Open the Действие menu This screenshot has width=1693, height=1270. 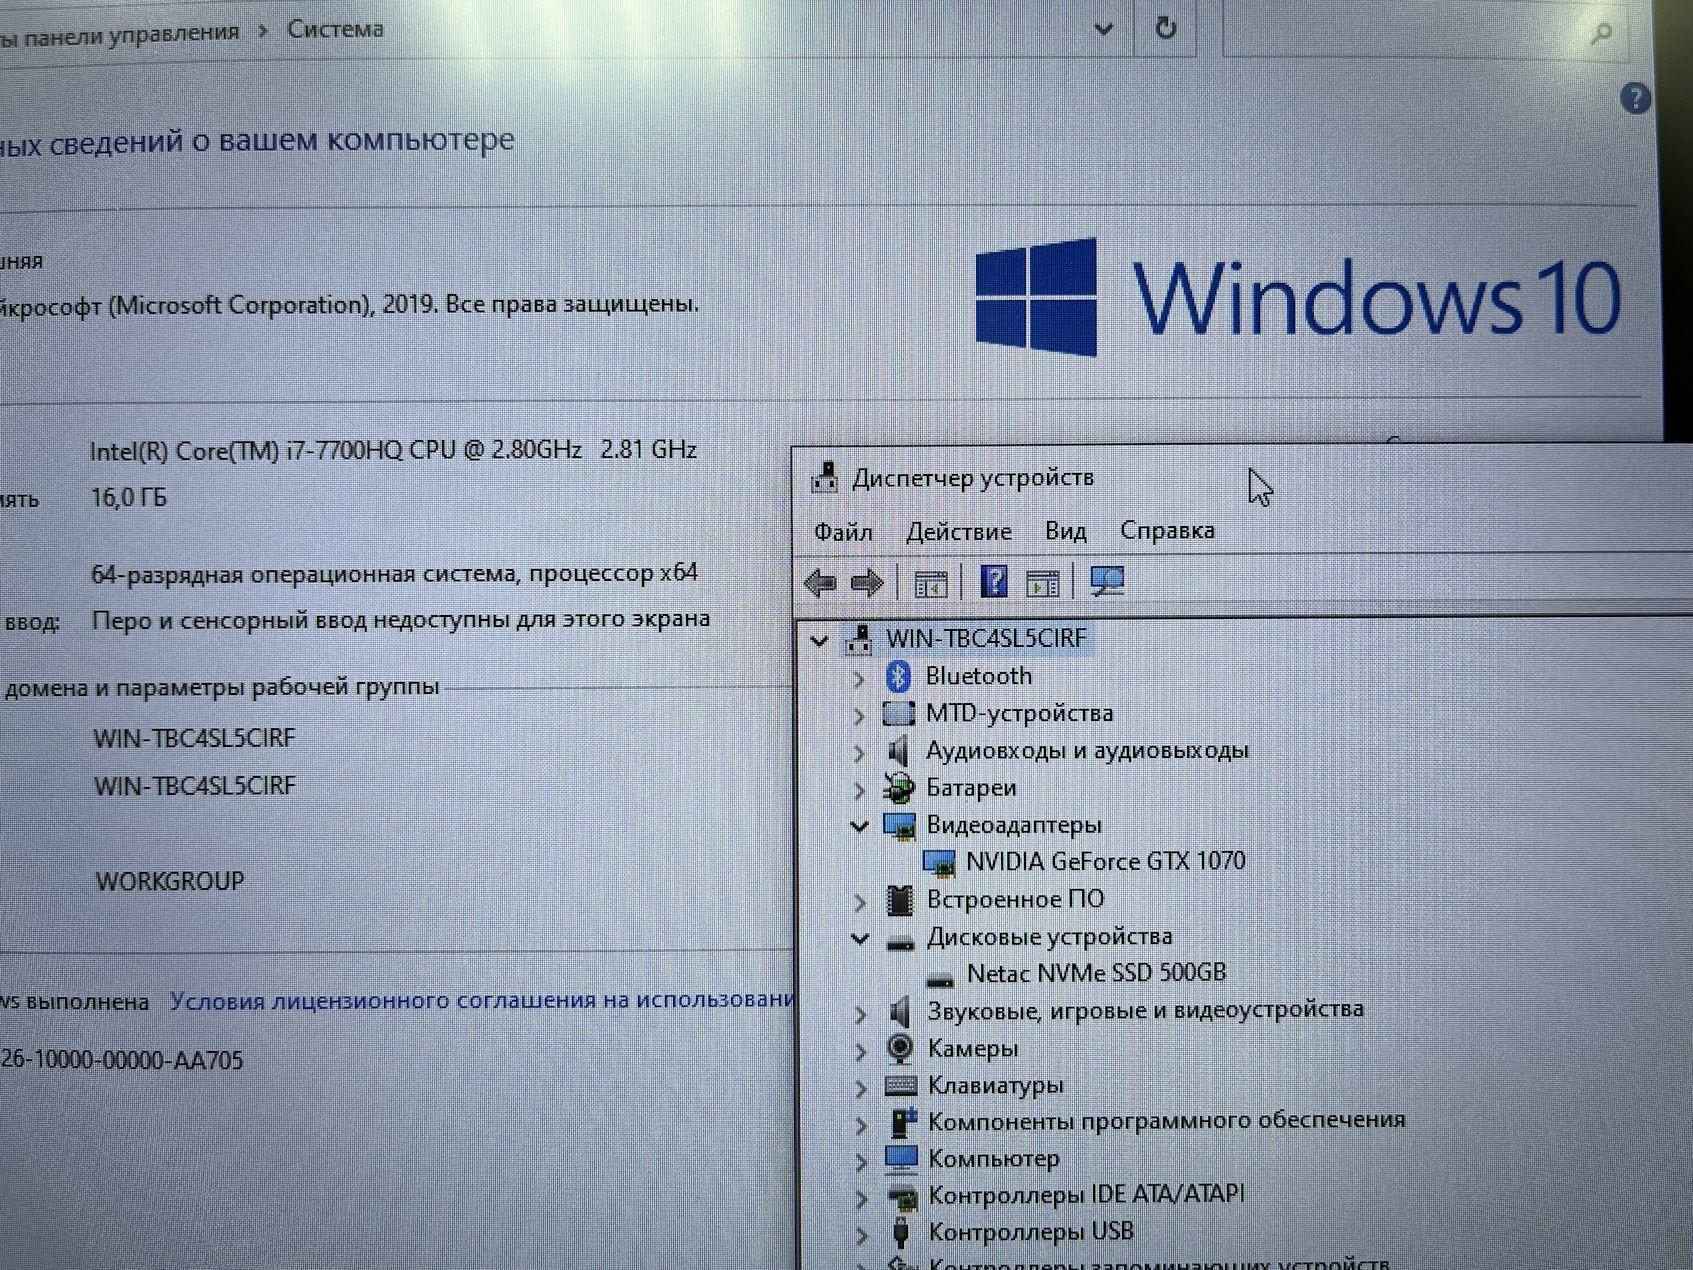(959, 532)
